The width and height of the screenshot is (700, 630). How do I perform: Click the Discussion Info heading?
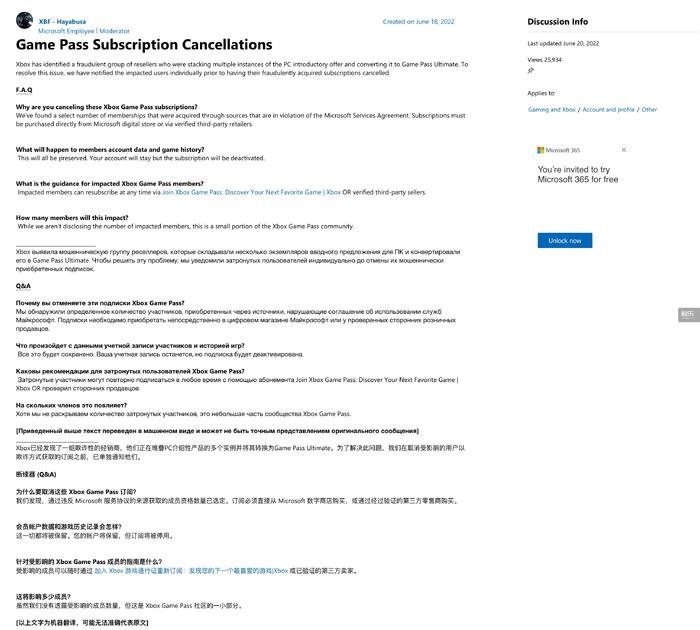(557, 21)
